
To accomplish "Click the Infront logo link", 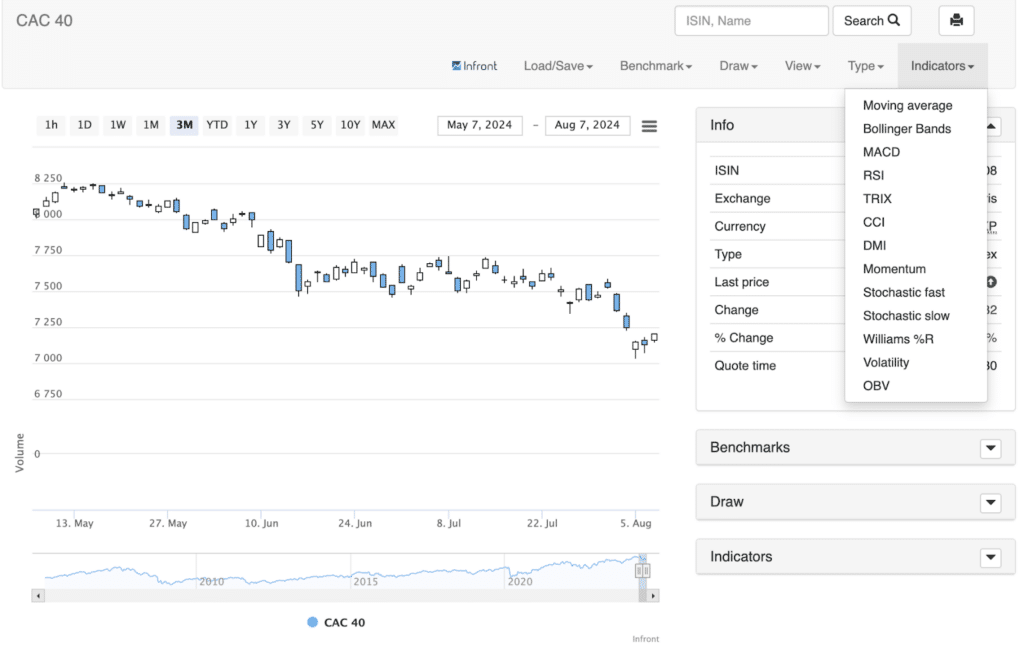I will [474, 66].
